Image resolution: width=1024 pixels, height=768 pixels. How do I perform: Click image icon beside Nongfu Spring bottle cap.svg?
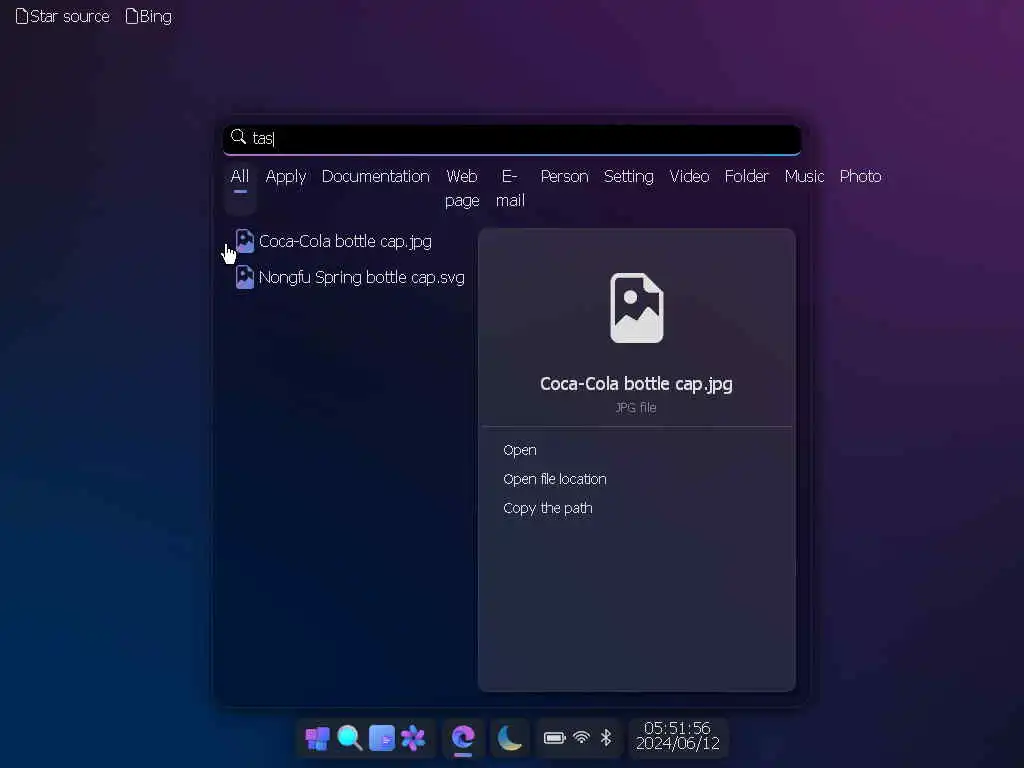tap(245, 277)
